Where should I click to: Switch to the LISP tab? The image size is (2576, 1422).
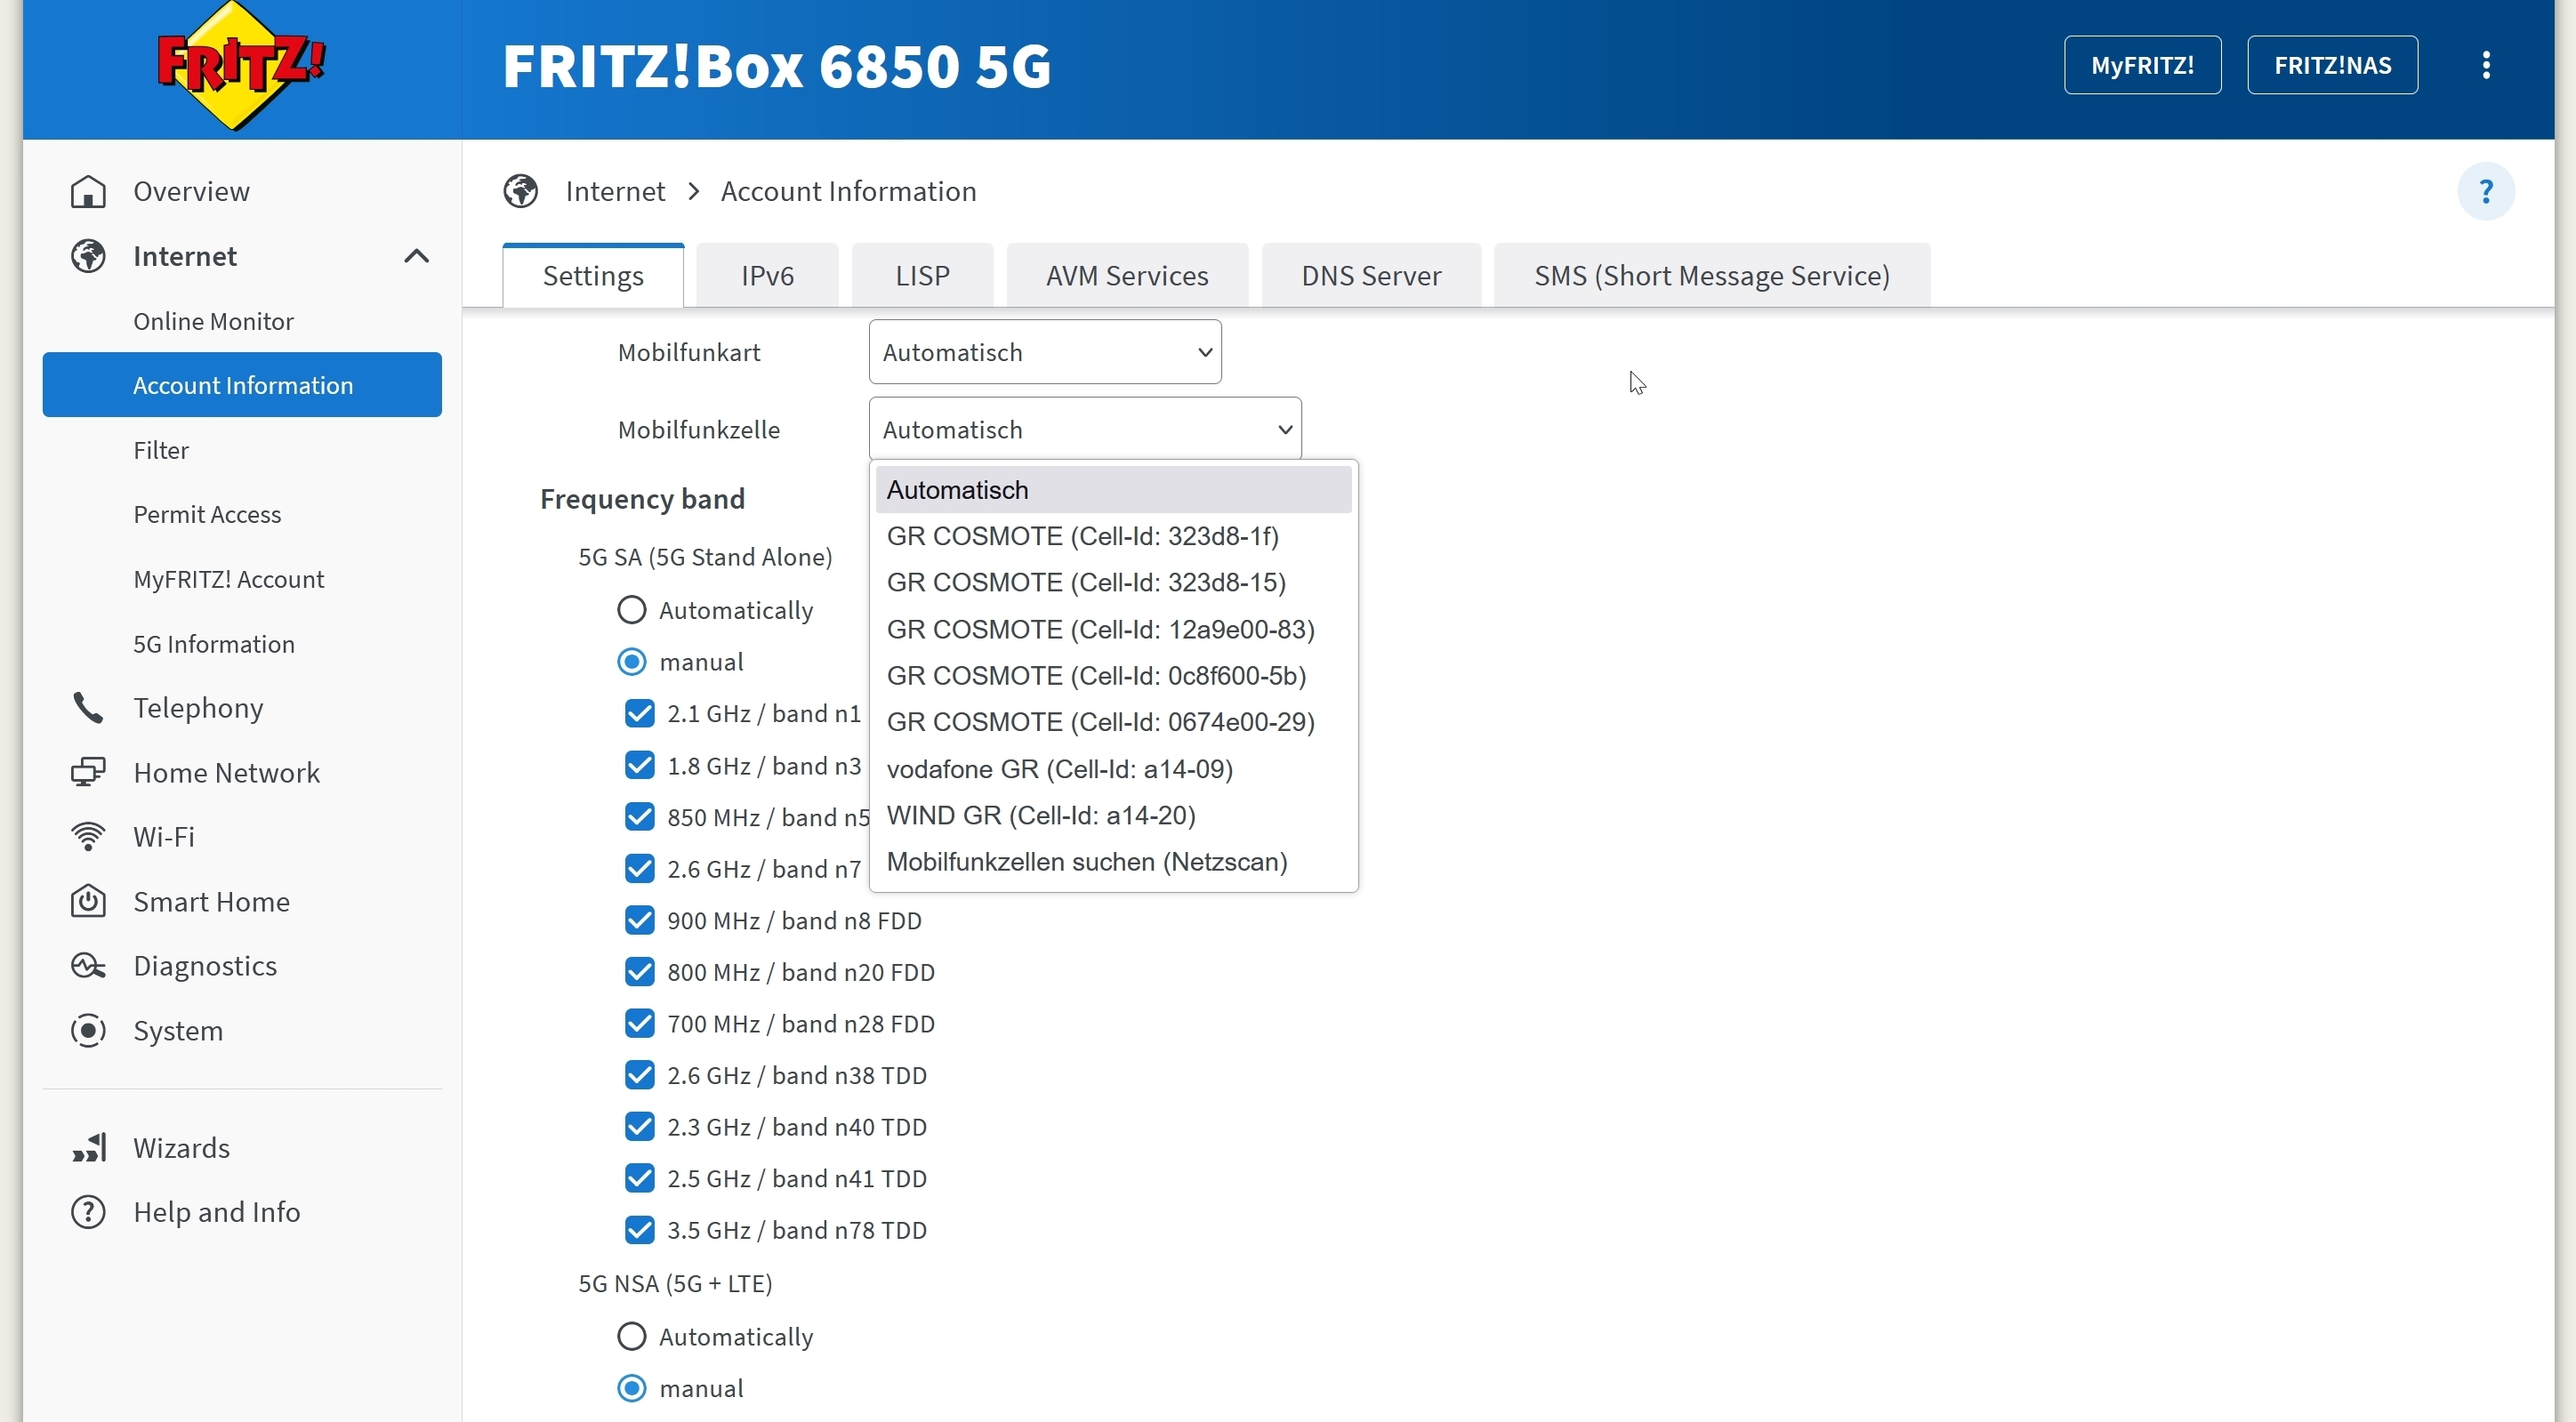tap(922, 275)
